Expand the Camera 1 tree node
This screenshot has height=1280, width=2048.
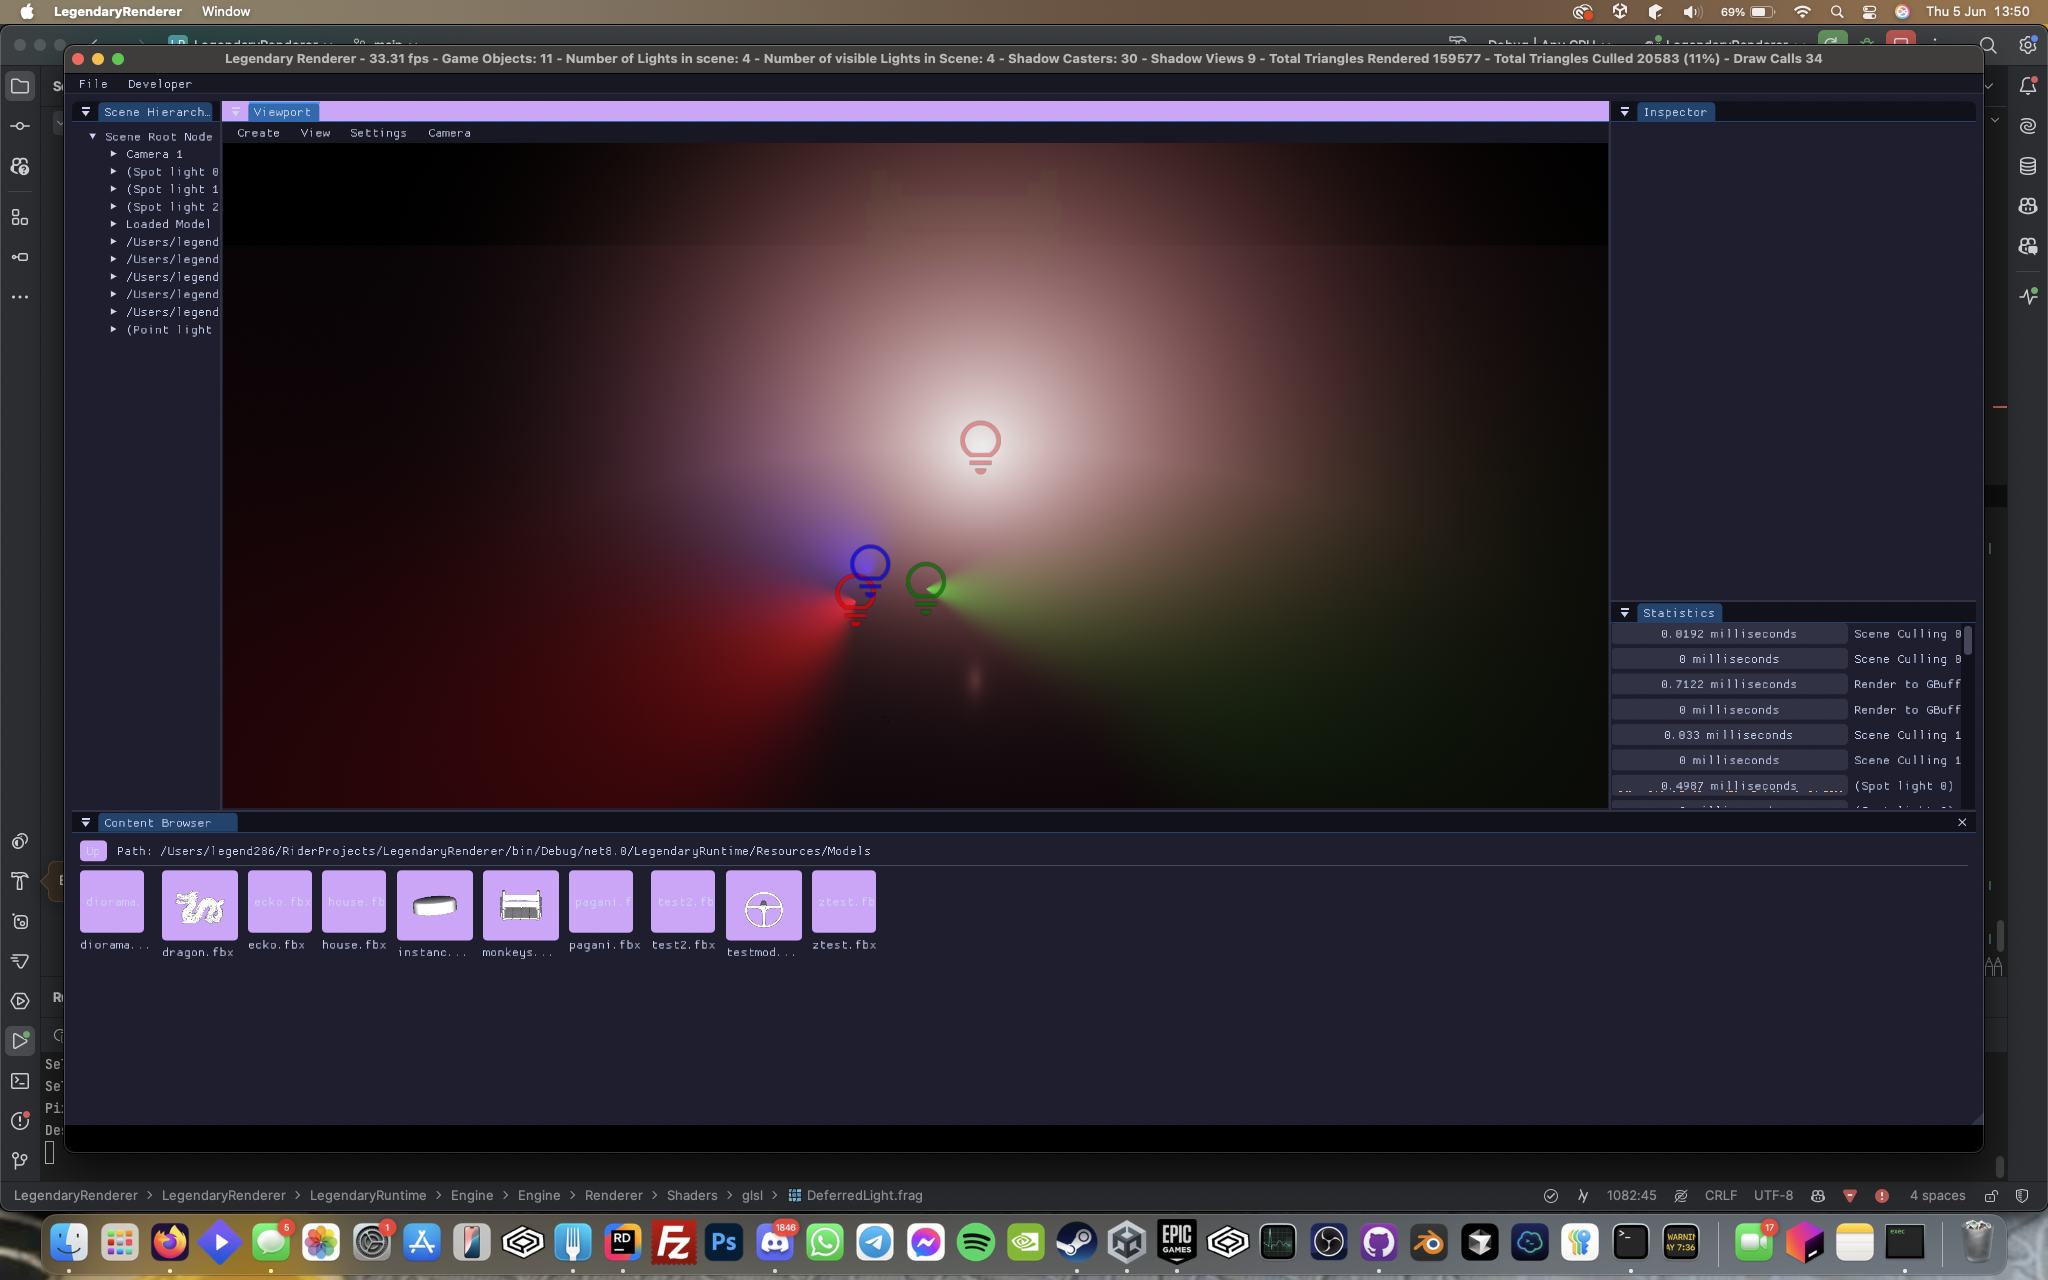(114, 154)
